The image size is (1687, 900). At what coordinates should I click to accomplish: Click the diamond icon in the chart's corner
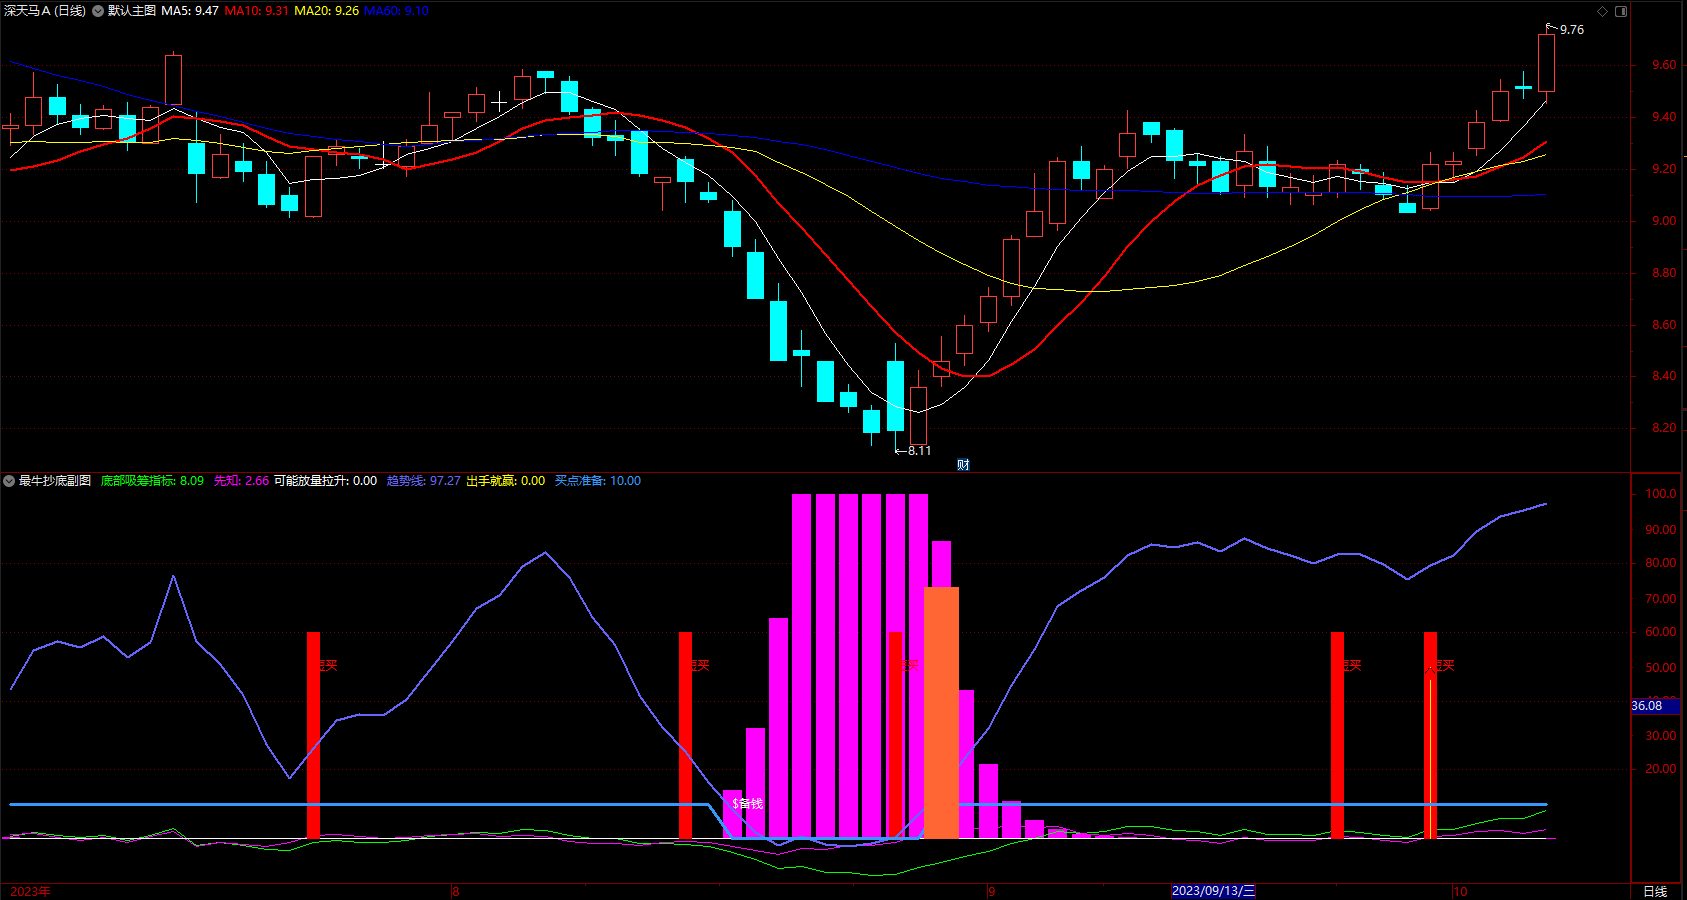tap(1602, 11)
